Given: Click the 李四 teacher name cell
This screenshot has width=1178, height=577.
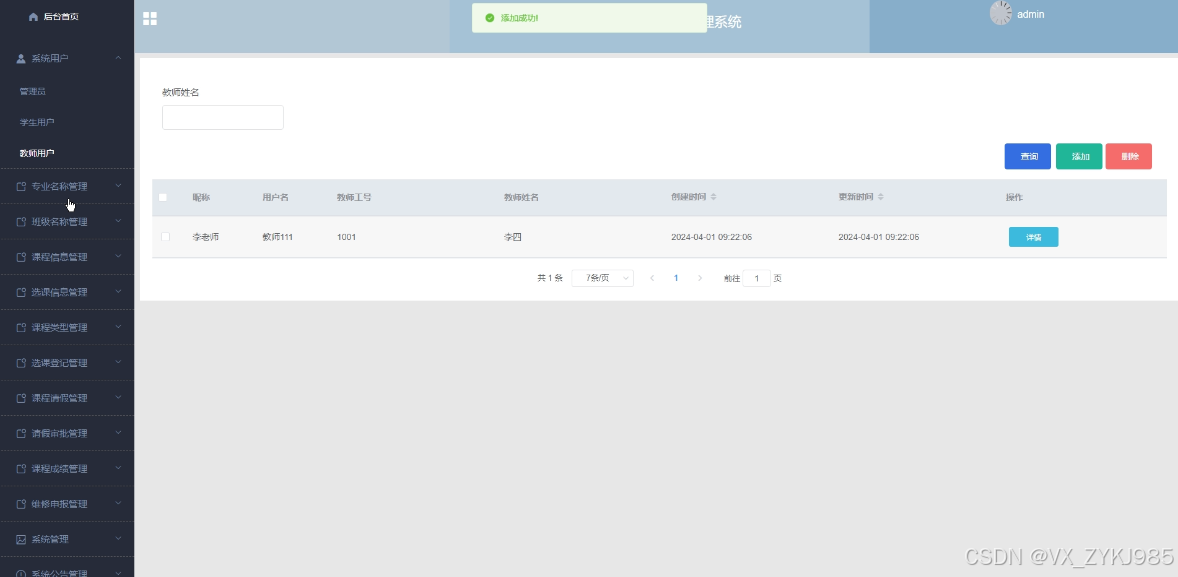Looking at the screenshot, I should [x=512, y=237].
